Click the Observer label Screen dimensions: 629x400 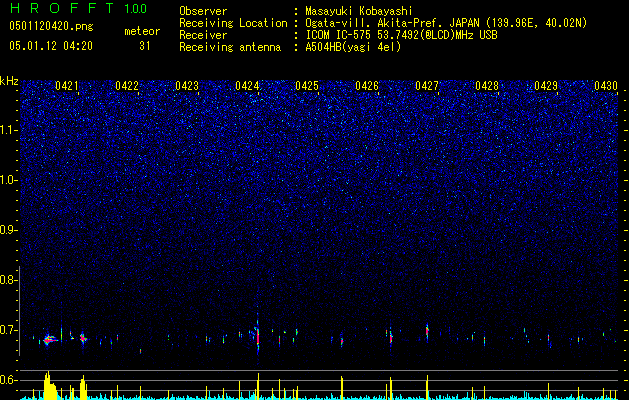[203, 11]
